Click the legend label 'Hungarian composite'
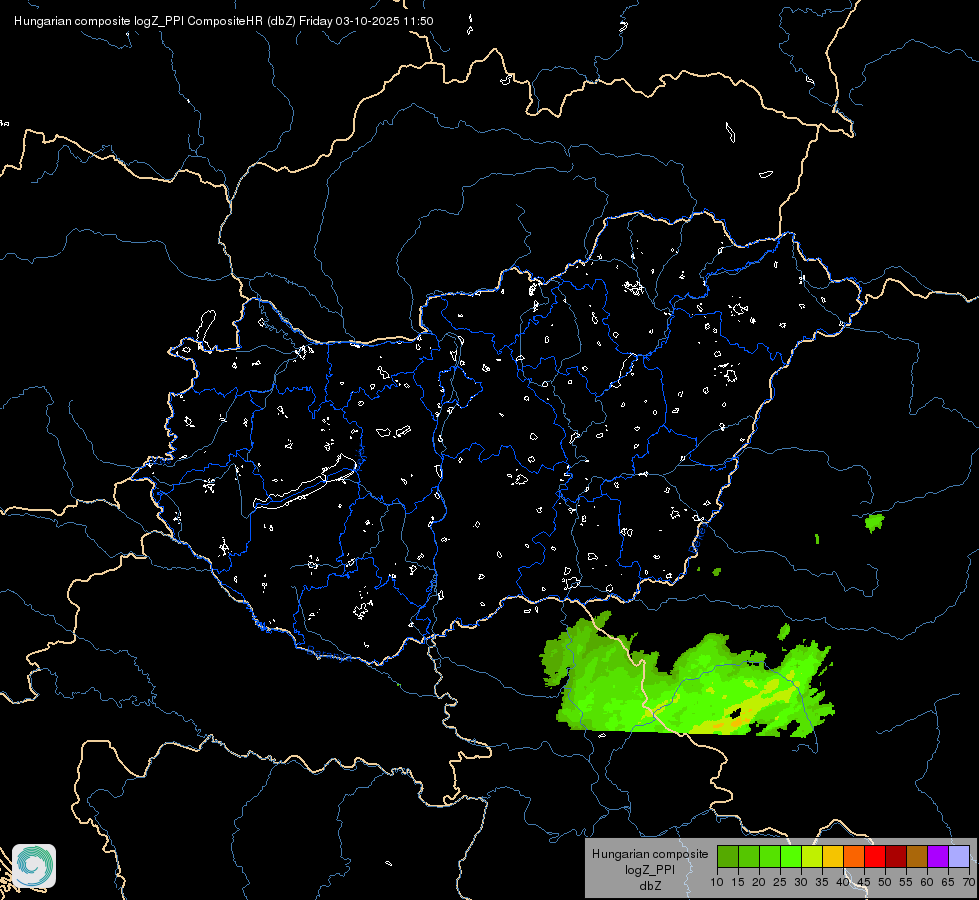The height and width of the screenshot is (900, 979). tap(650, 854)
